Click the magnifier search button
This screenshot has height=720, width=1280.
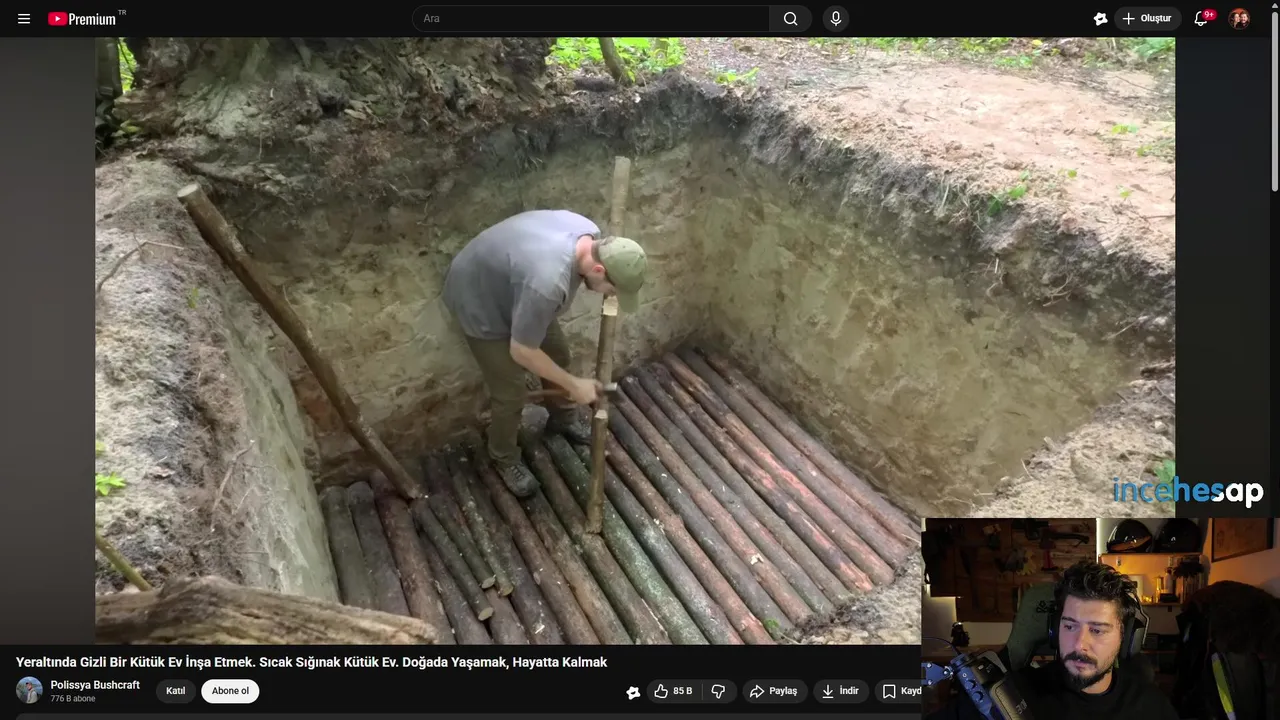click(x=790, y=19)
